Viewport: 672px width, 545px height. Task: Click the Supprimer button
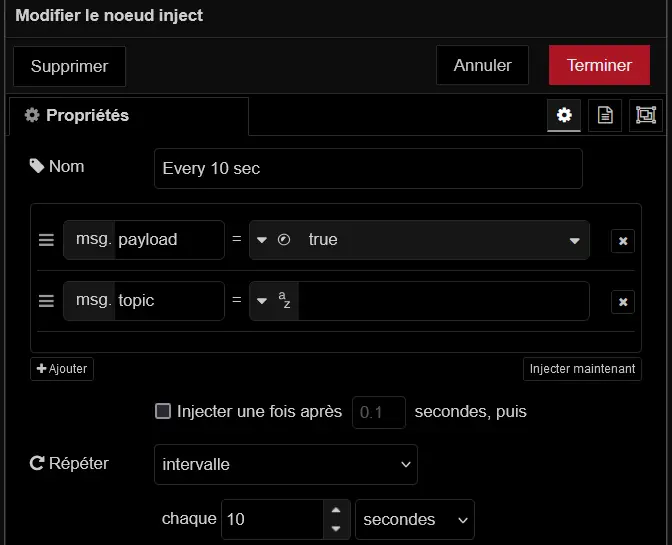pyautogui.click(x=69, y=66)
